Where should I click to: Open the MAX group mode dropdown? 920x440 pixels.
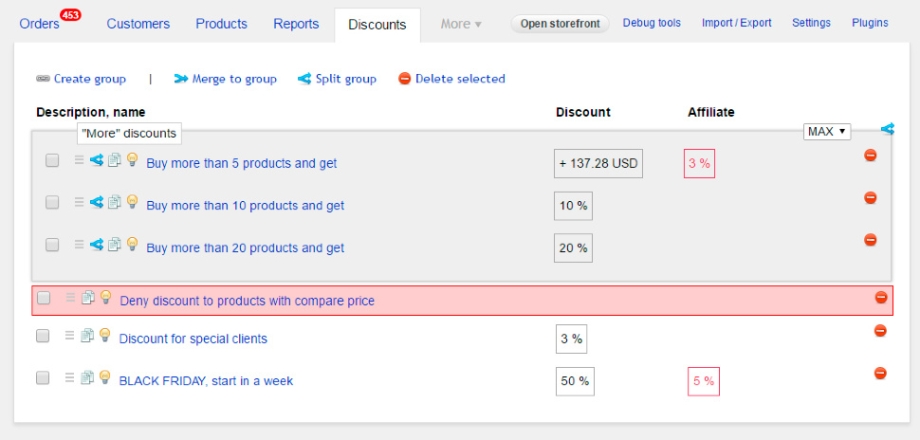coord(827,131)
